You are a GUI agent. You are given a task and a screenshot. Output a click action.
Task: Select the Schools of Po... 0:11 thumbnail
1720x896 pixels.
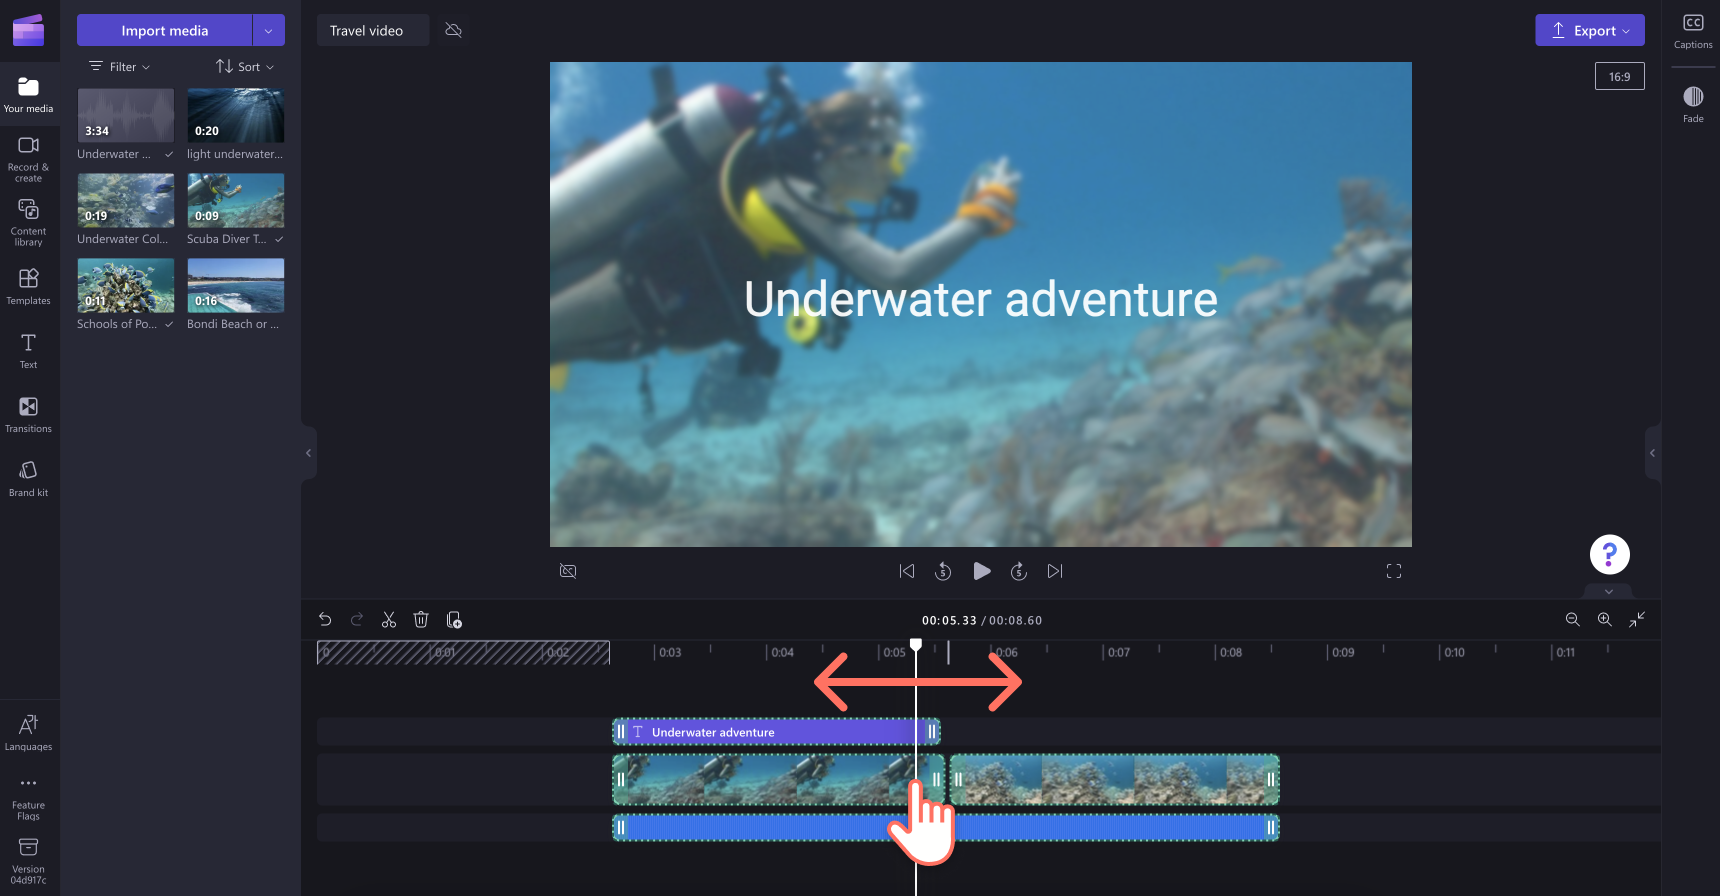[x=126, y=285]
